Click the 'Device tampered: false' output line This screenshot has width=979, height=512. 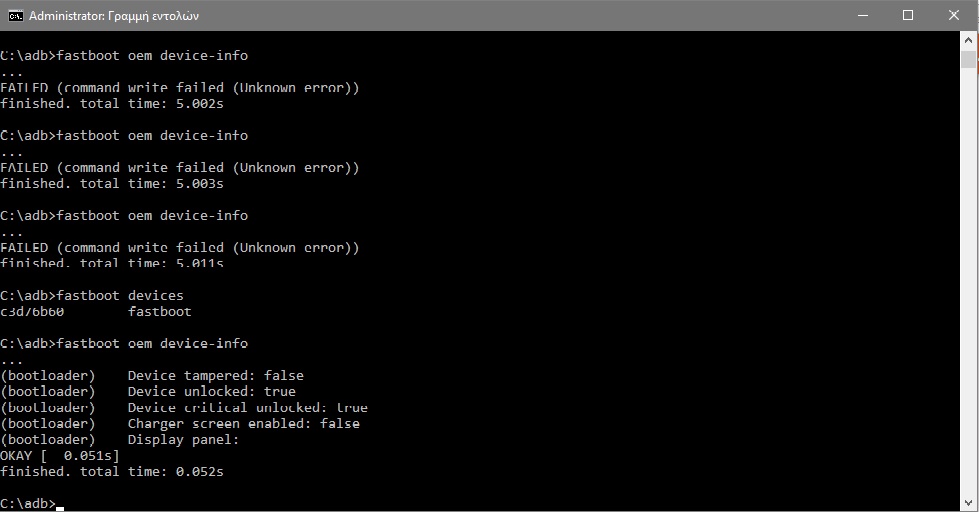(x=215, y=376)
